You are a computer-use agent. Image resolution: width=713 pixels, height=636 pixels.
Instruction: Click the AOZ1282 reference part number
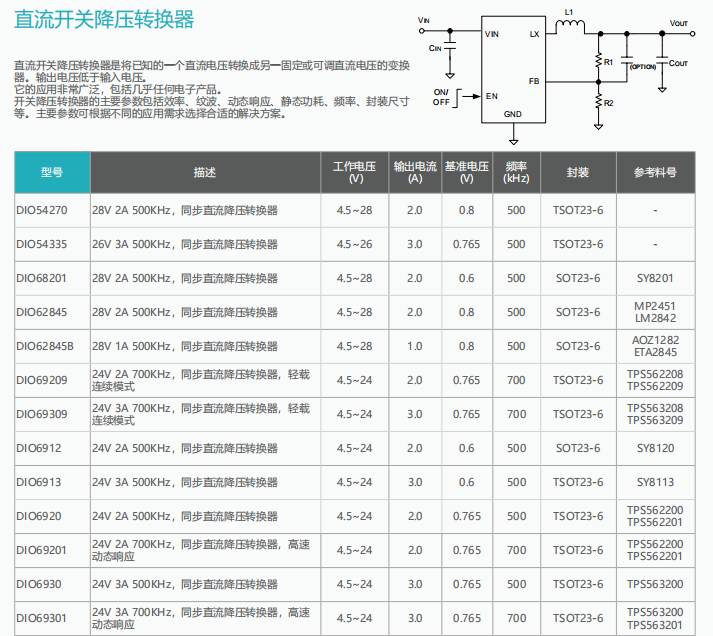654,340
